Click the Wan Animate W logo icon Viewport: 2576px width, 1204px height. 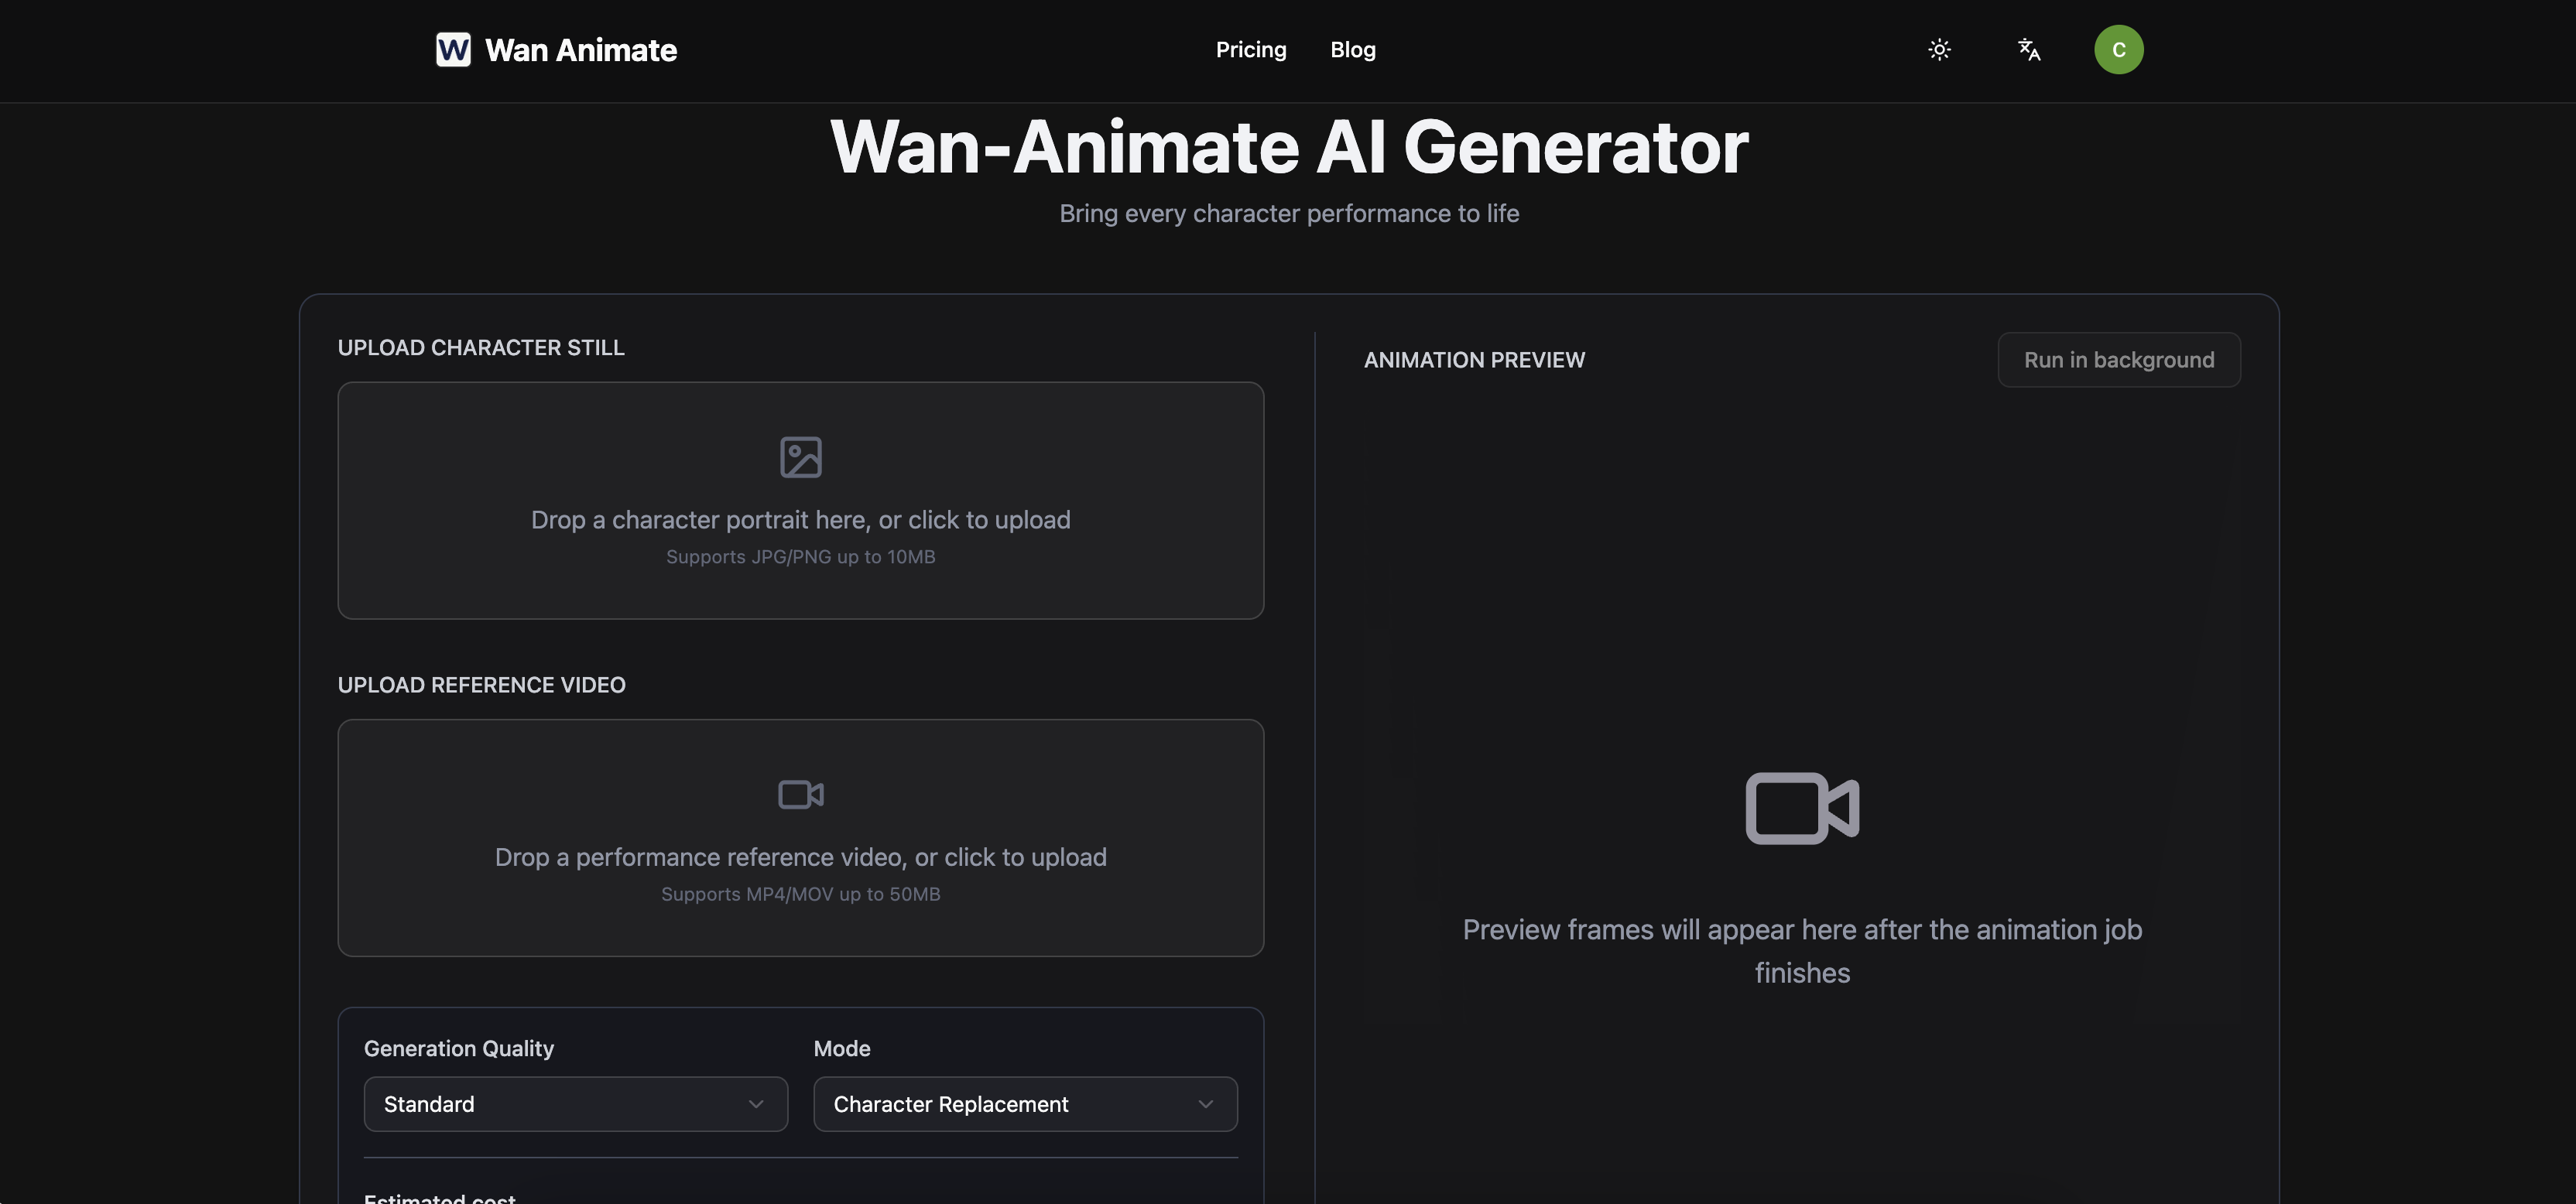tap(453, 49)
